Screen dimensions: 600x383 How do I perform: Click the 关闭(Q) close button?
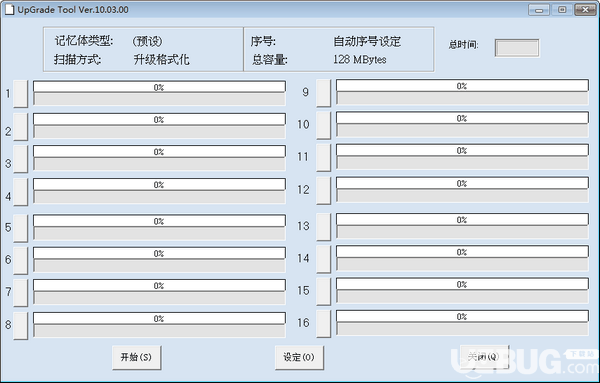[x=484, y=357]
